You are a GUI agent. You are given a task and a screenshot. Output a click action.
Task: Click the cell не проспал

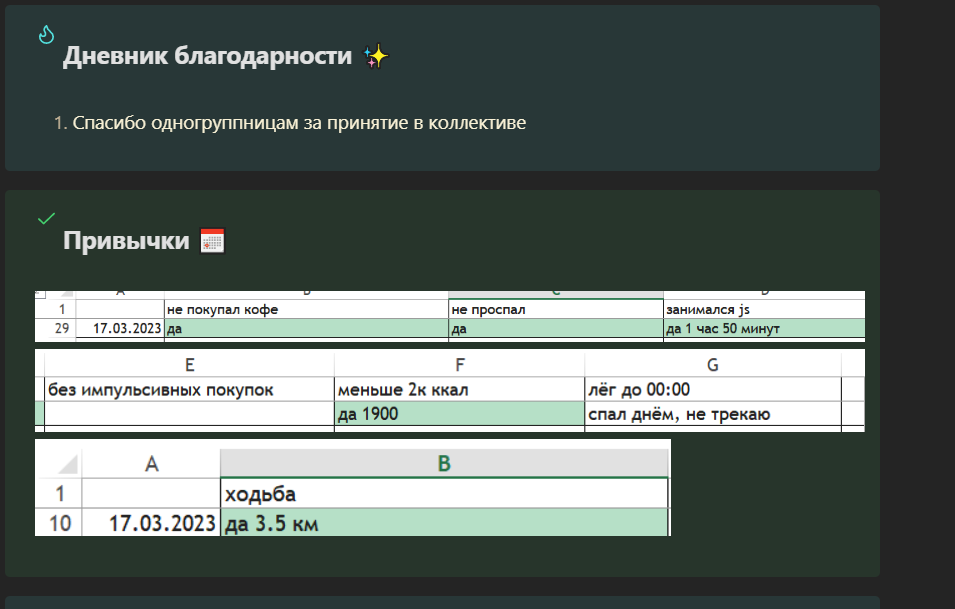(x=555, y=309)
